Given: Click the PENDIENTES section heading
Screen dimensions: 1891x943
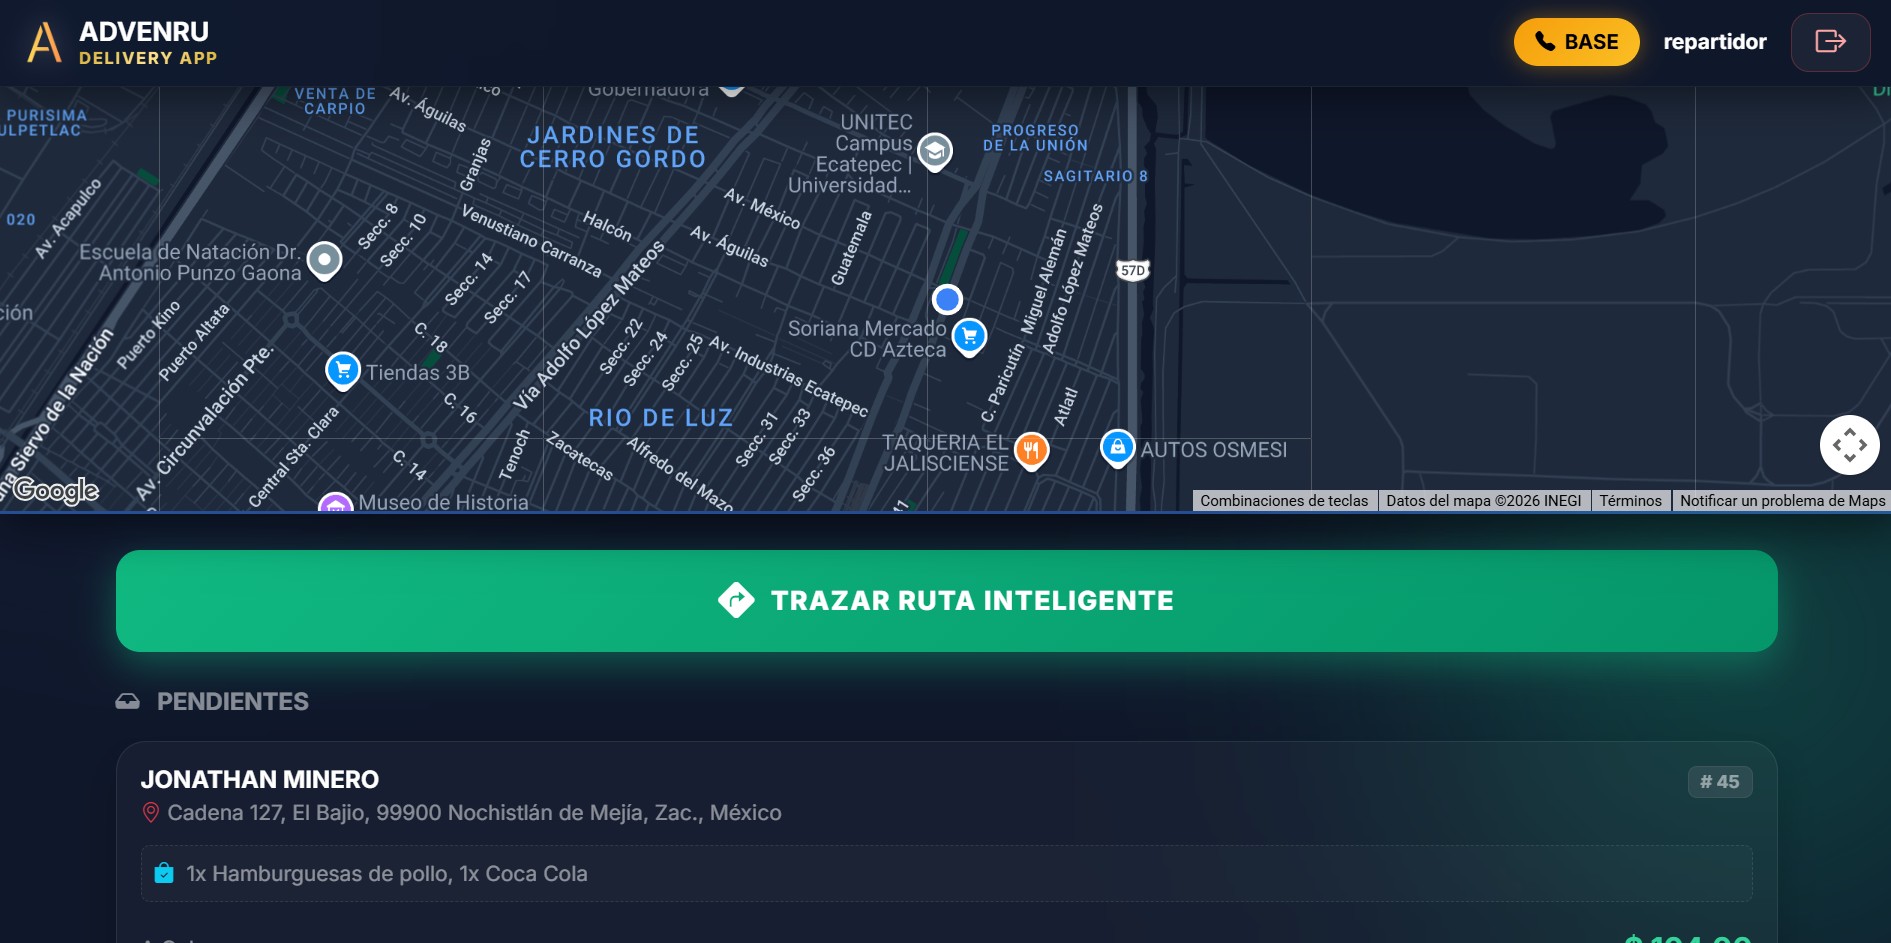Looking at the screenshot, I should 232,702.
